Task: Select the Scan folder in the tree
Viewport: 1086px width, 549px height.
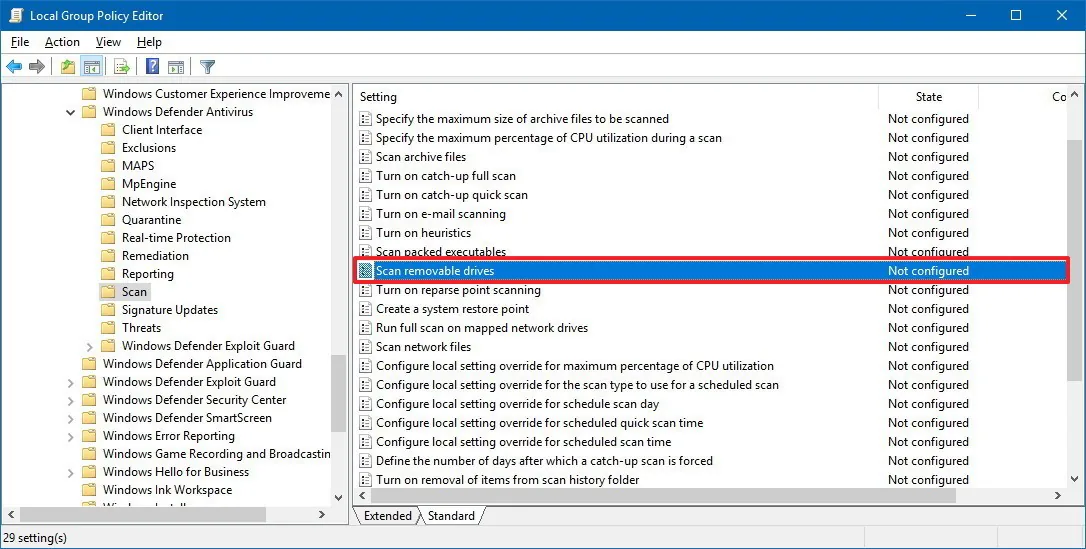Action: click(134, 291)
